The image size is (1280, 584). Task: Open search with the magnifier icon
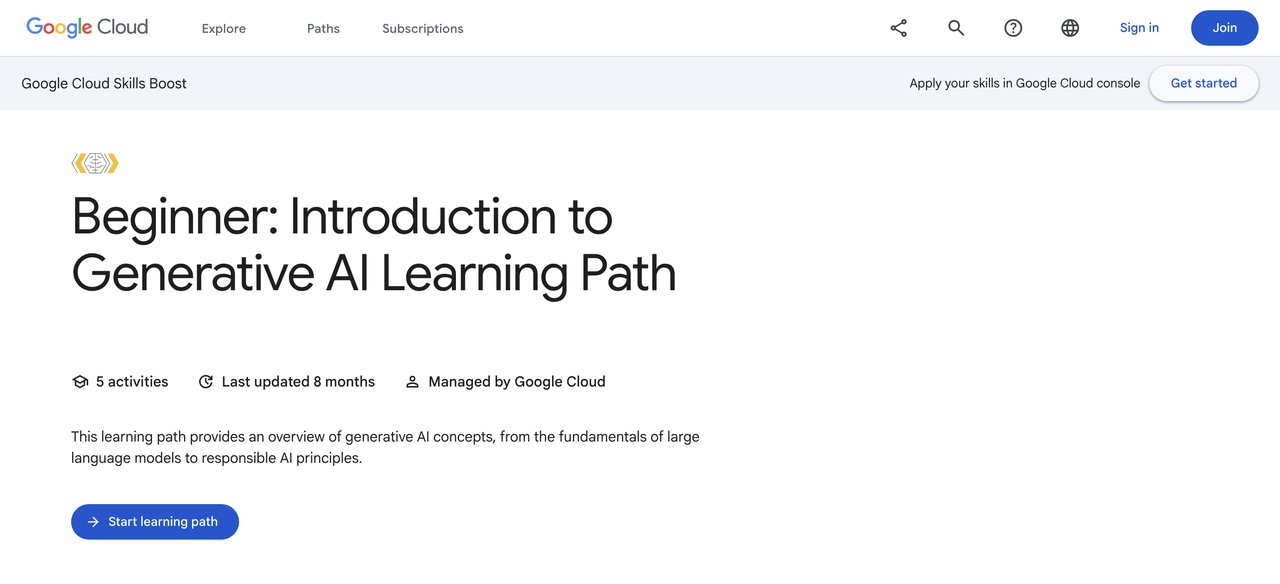point(956,28)
